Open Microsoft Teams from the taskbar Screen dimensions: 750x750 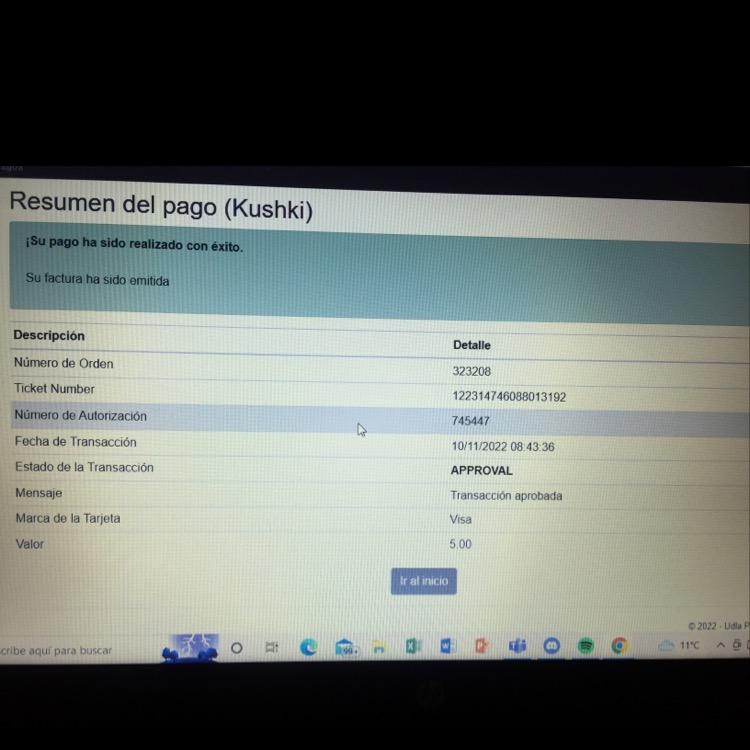[x=516, y=646]
